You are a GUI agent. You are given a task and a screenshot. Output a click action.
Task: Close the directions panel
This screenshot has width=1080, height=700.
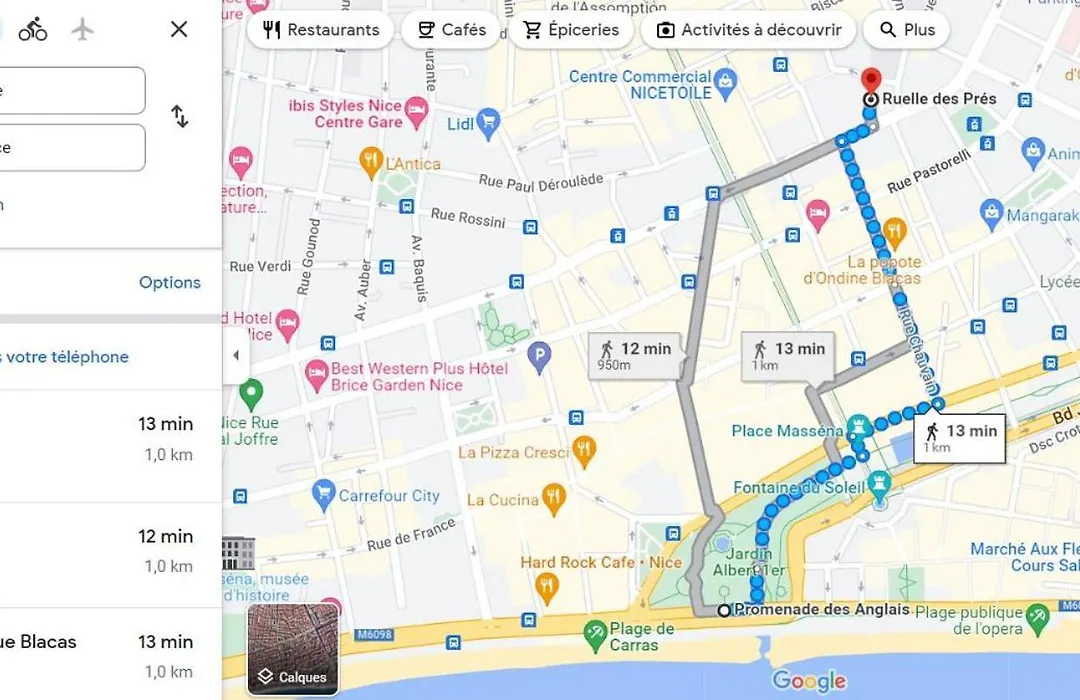(x=179, y=29)
